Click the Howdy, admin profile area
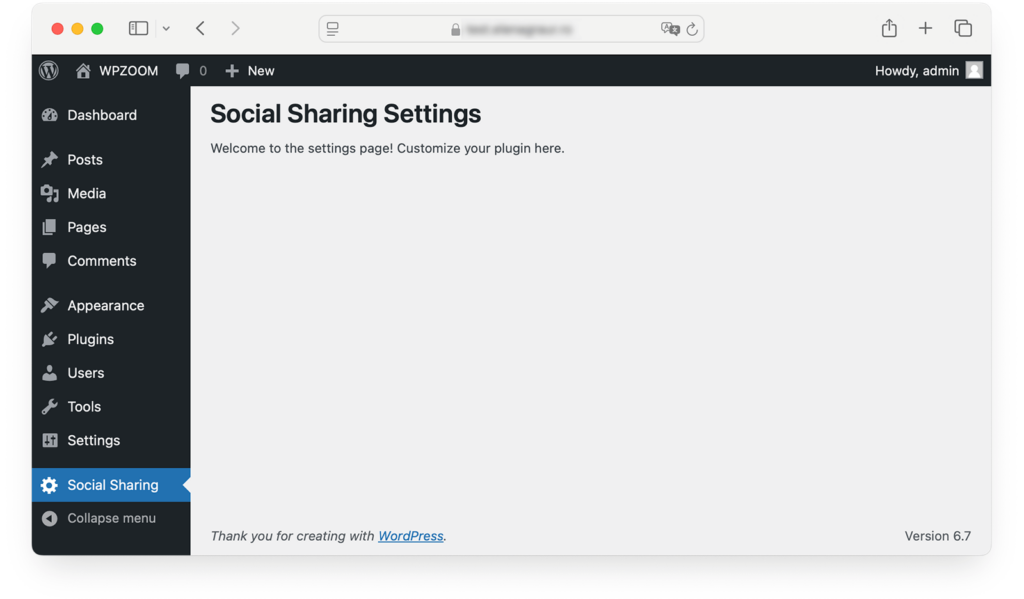 928,71
